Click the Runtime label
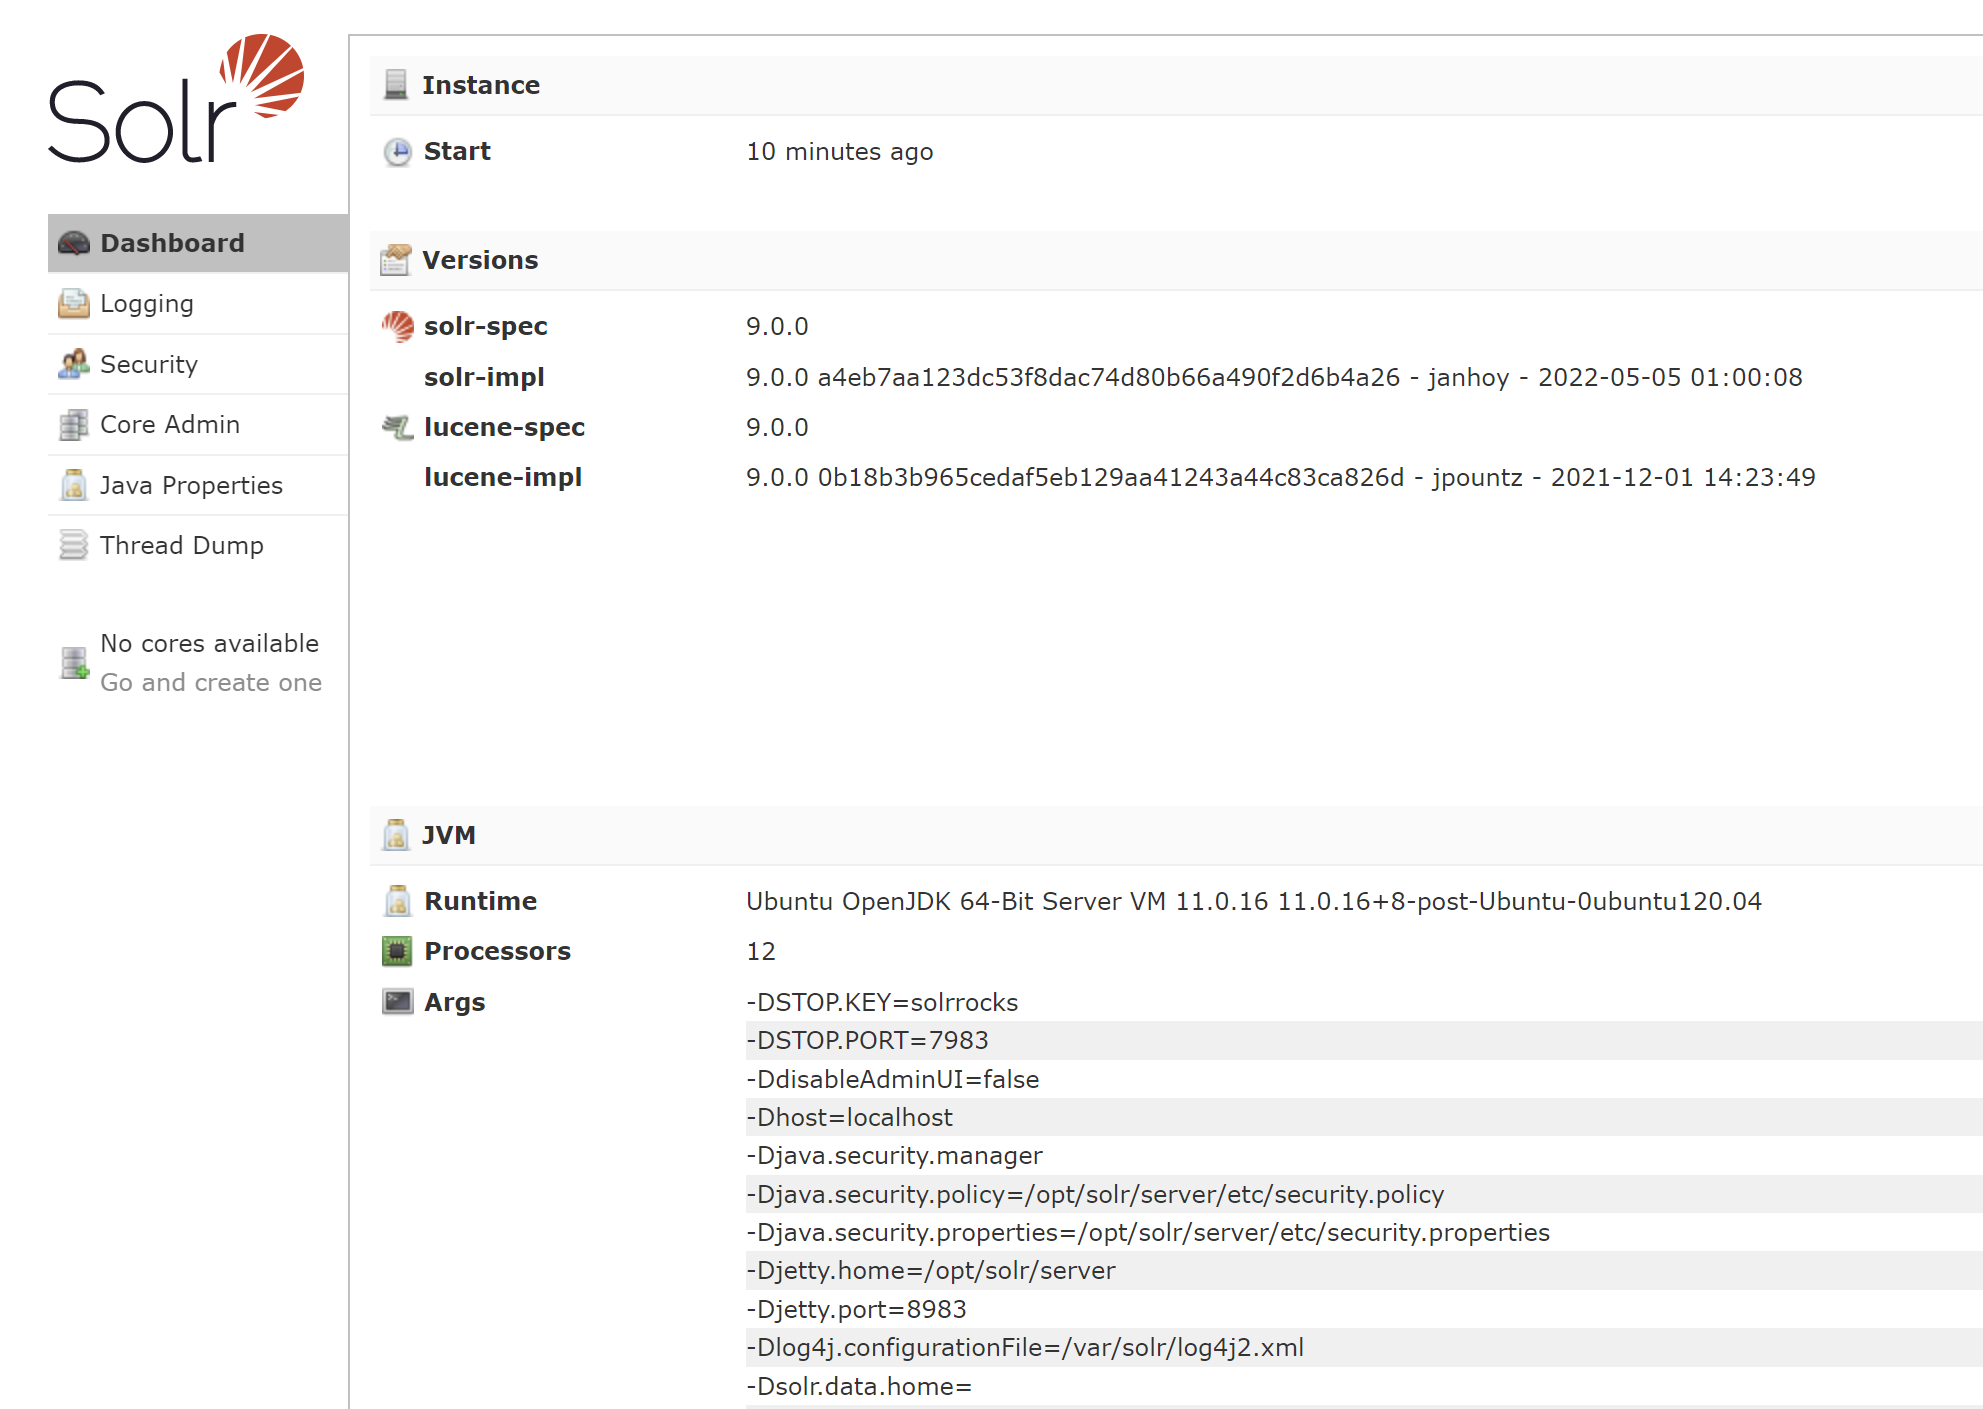Image resolution: width=1983 pixels, height=1409 pixels. (481, 901)
